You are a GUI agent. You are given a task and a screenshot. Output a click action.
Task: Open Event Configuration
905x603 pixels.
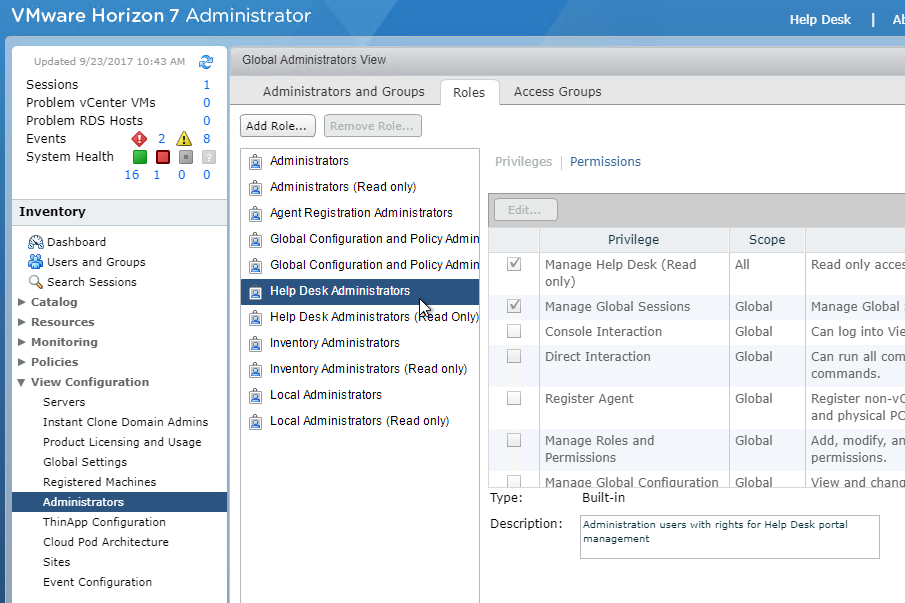point(98,582)
